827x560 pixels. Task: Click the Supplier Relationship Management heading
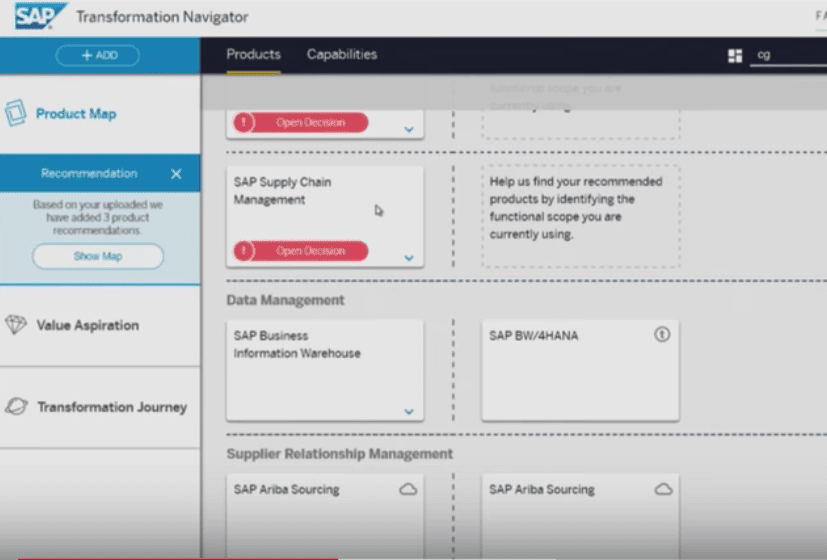click(340, 454)
